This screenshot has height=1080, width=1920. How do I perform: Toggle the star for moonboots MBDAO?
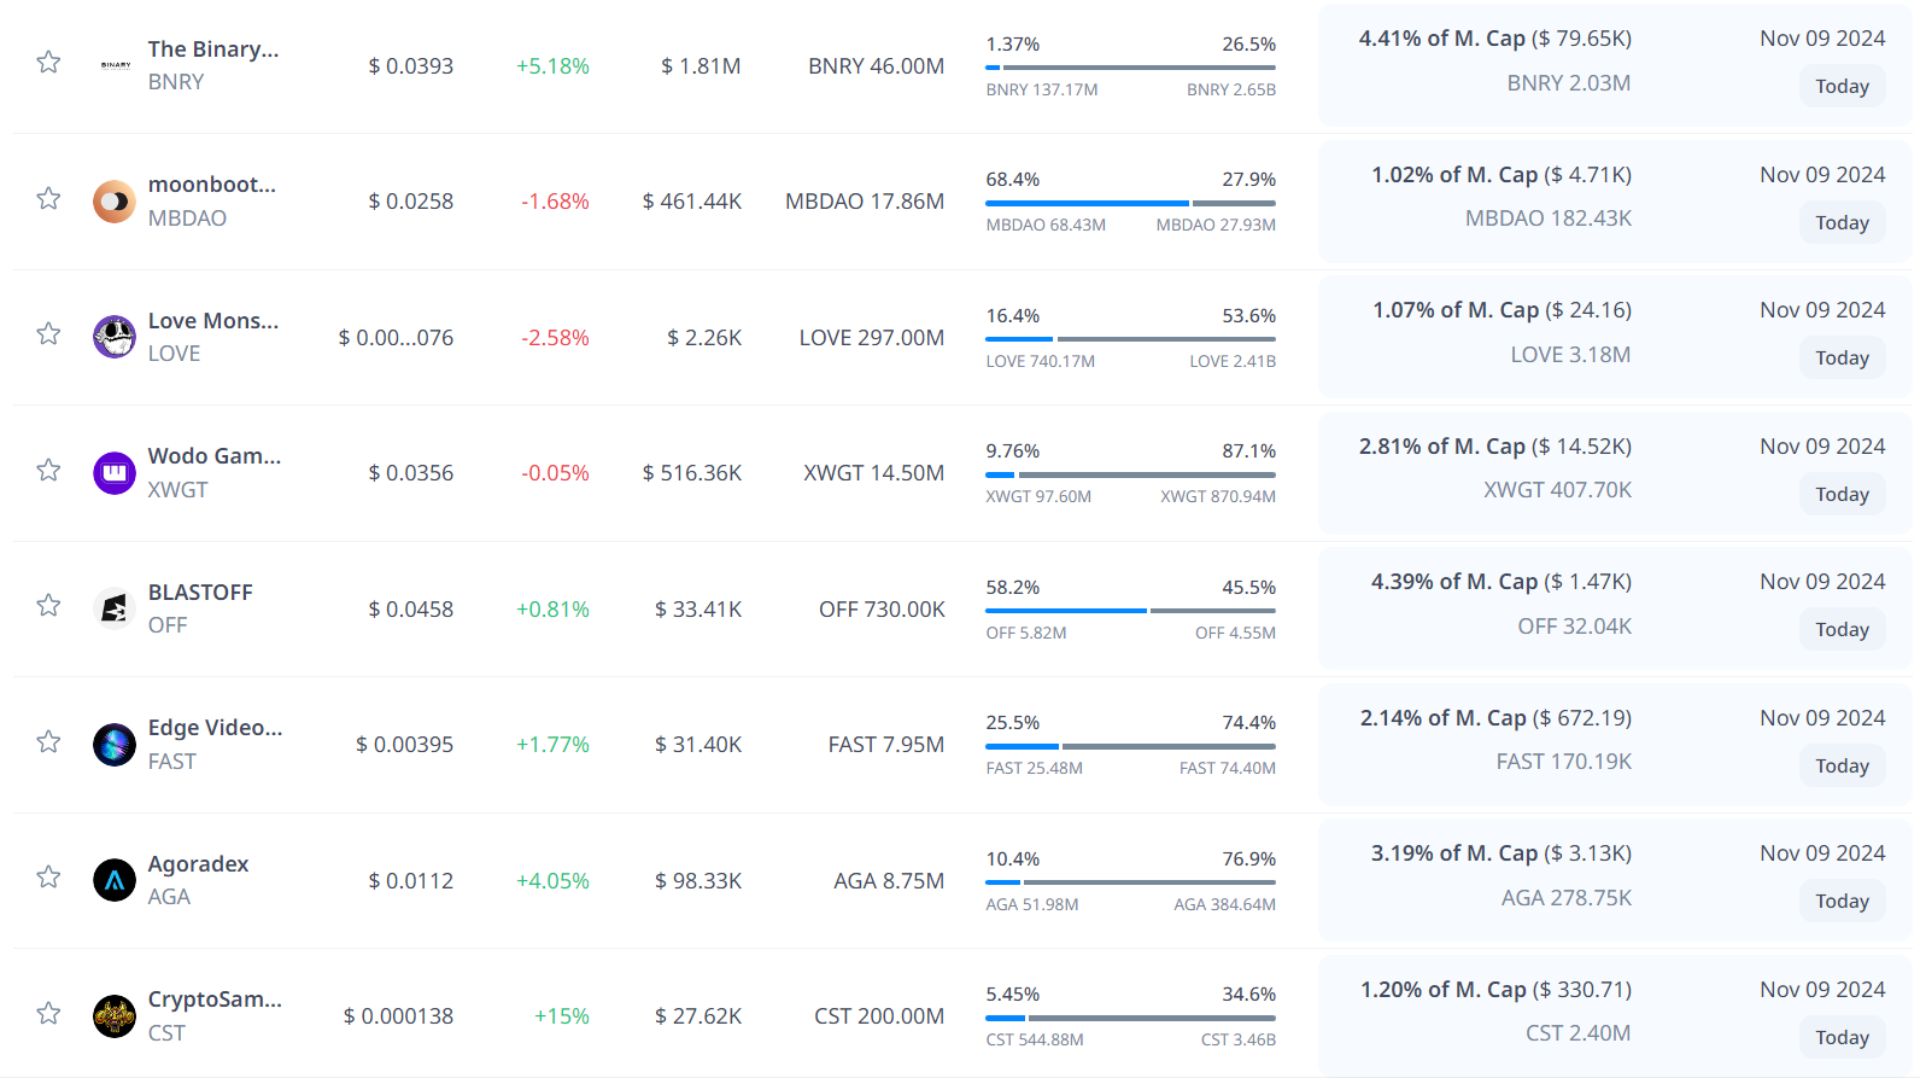click(x=48, y=198)
